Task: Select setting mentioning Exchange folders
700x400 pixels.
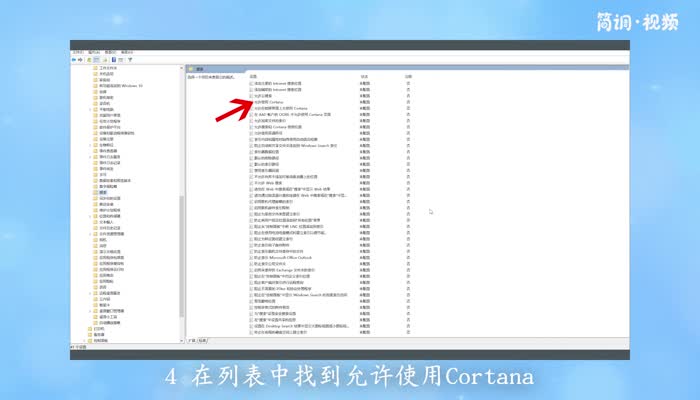Action: (x=285, y=270)
